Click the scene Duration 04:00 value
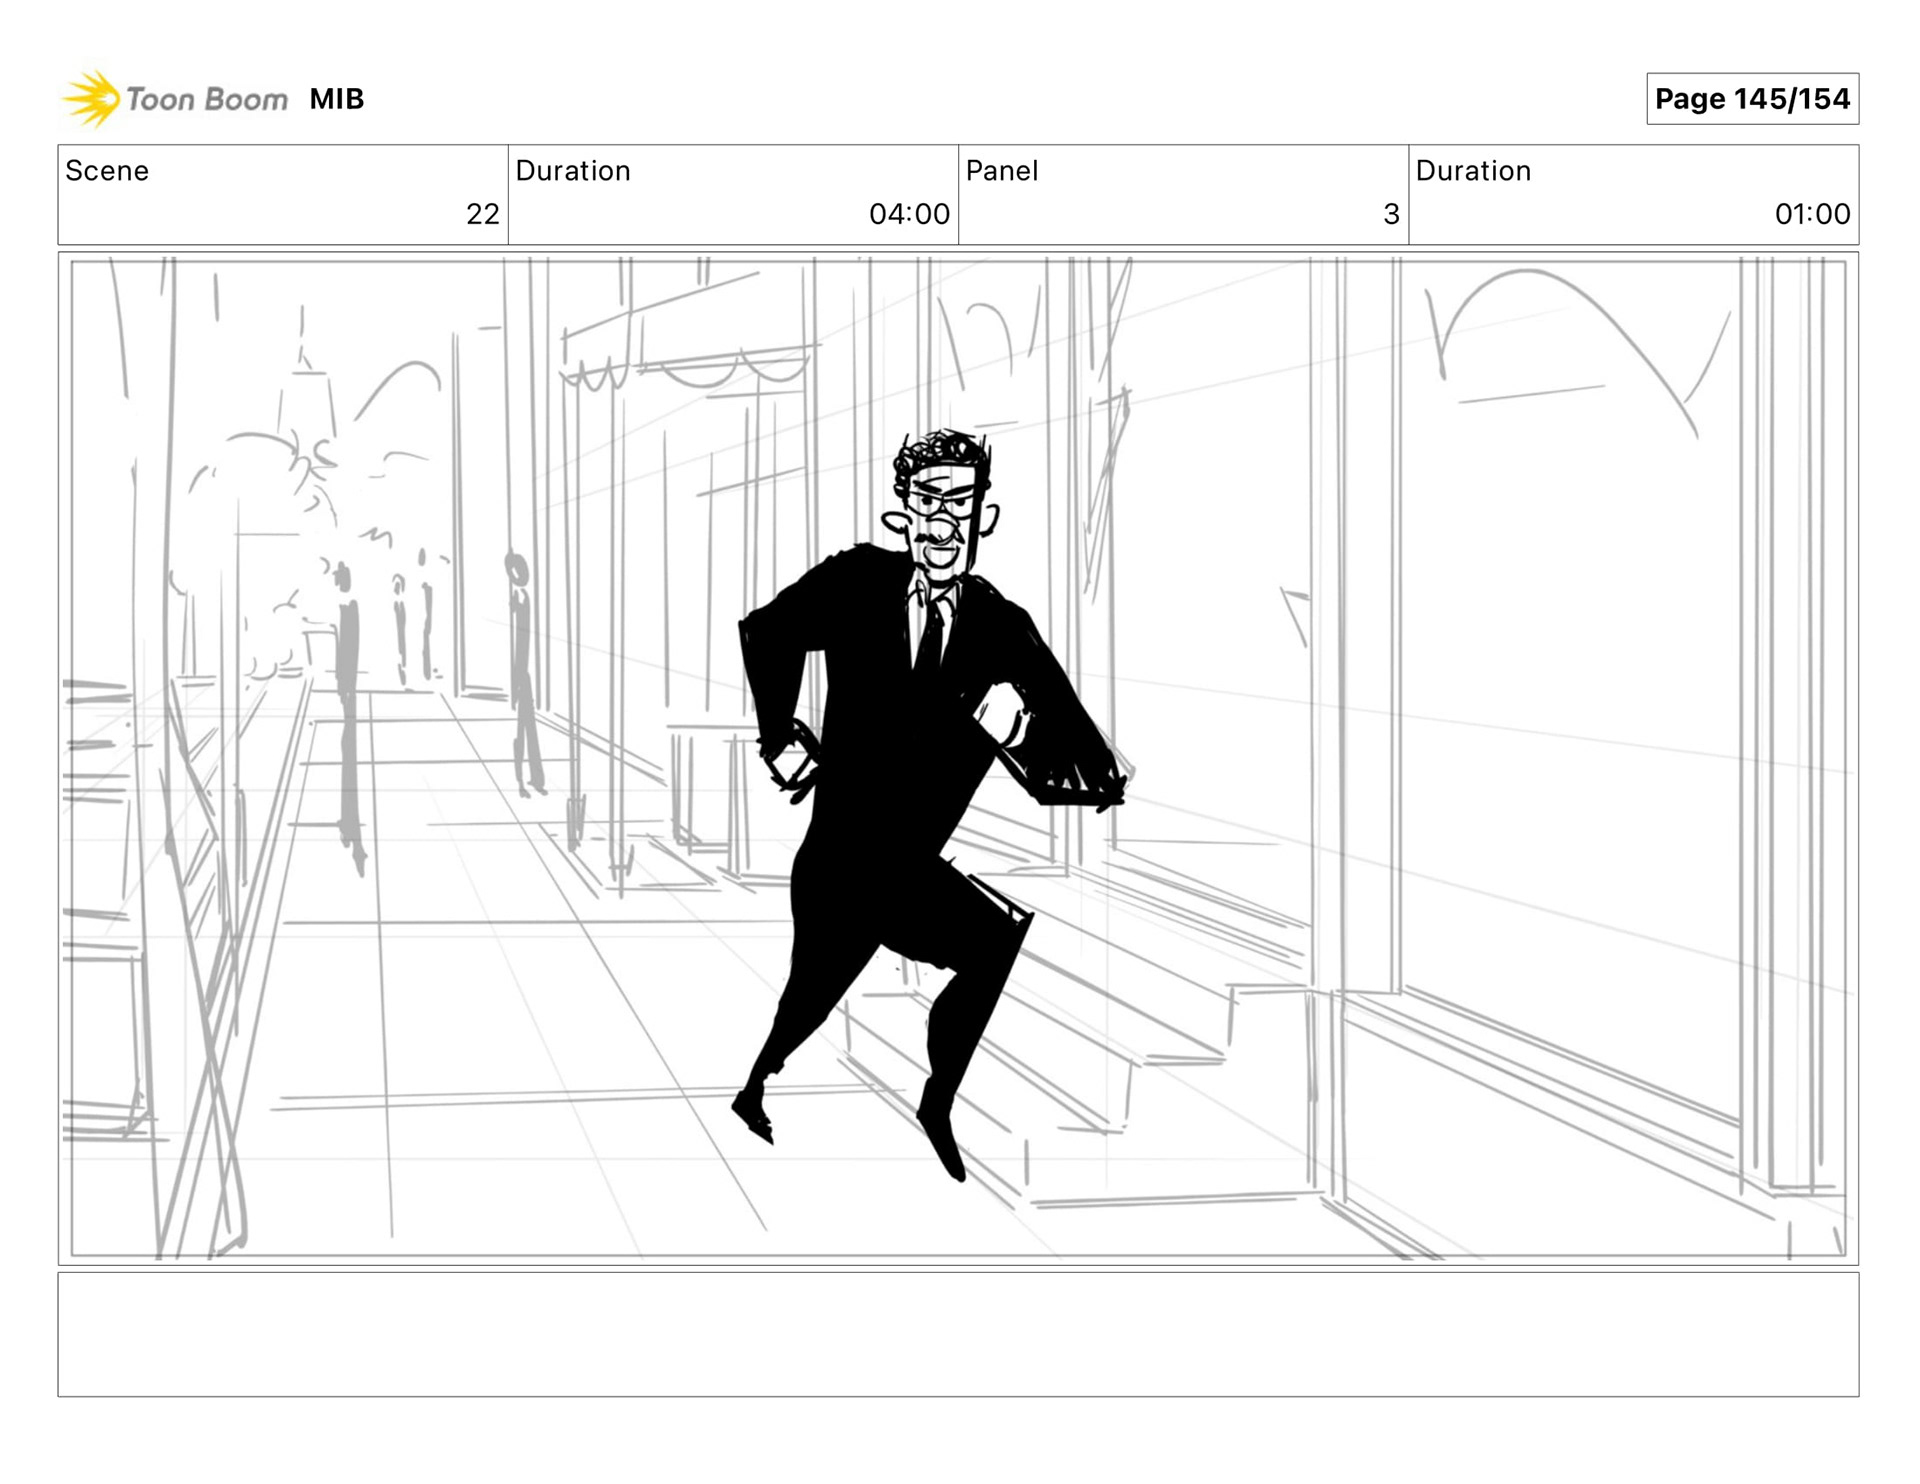The image size is (1920, 1484). coord(908,214)
